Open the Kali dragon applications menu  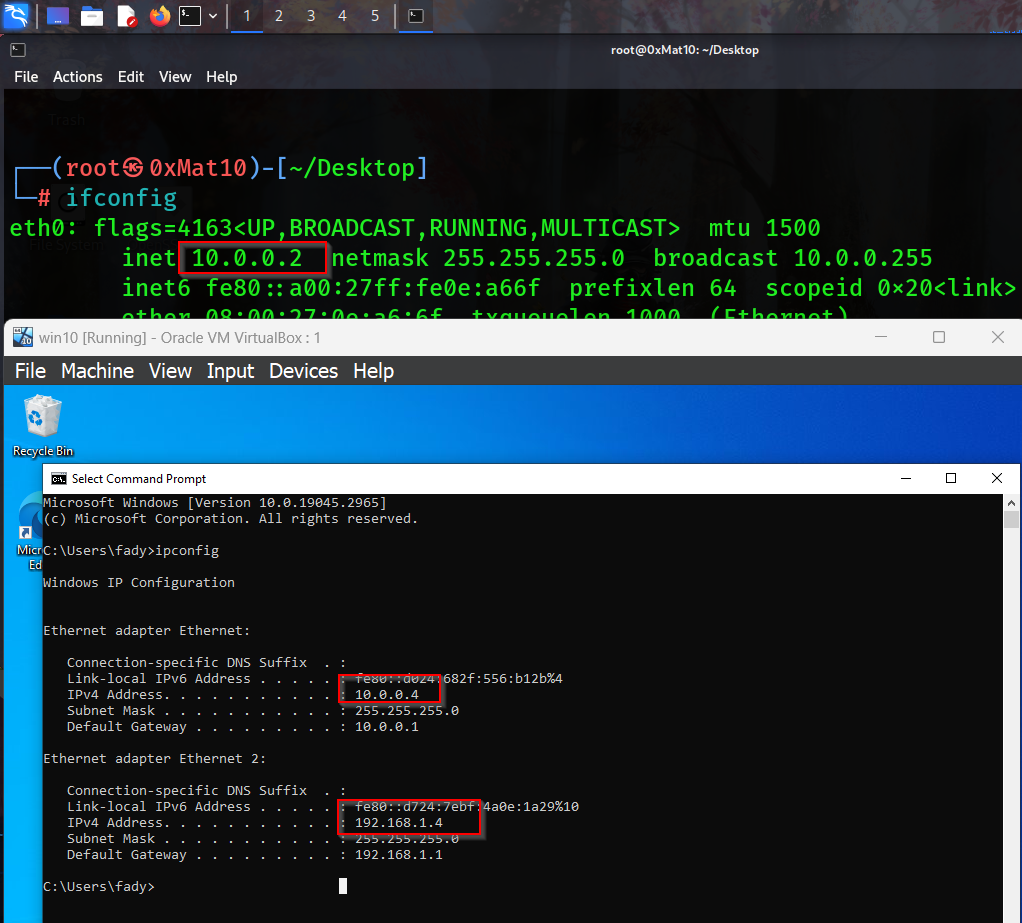(16, 16)
